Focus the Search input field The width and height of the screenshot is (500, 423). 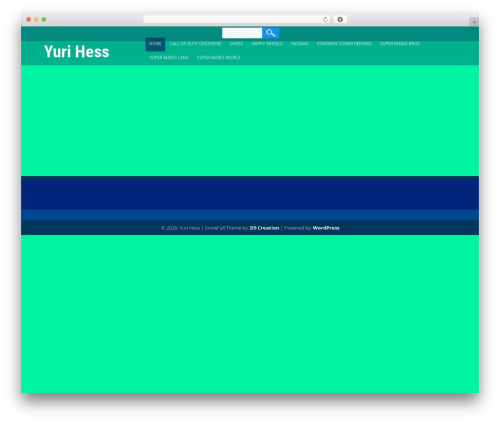coord(242,33)
